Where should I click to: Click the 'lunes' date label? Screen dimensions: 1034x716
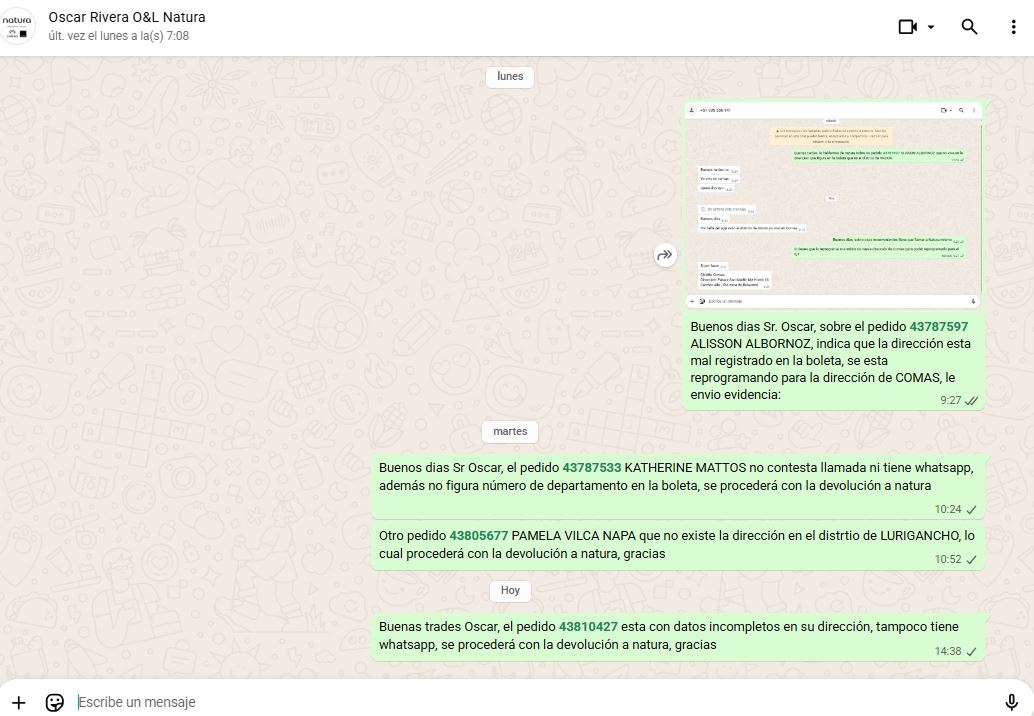(x=510, y=77)
